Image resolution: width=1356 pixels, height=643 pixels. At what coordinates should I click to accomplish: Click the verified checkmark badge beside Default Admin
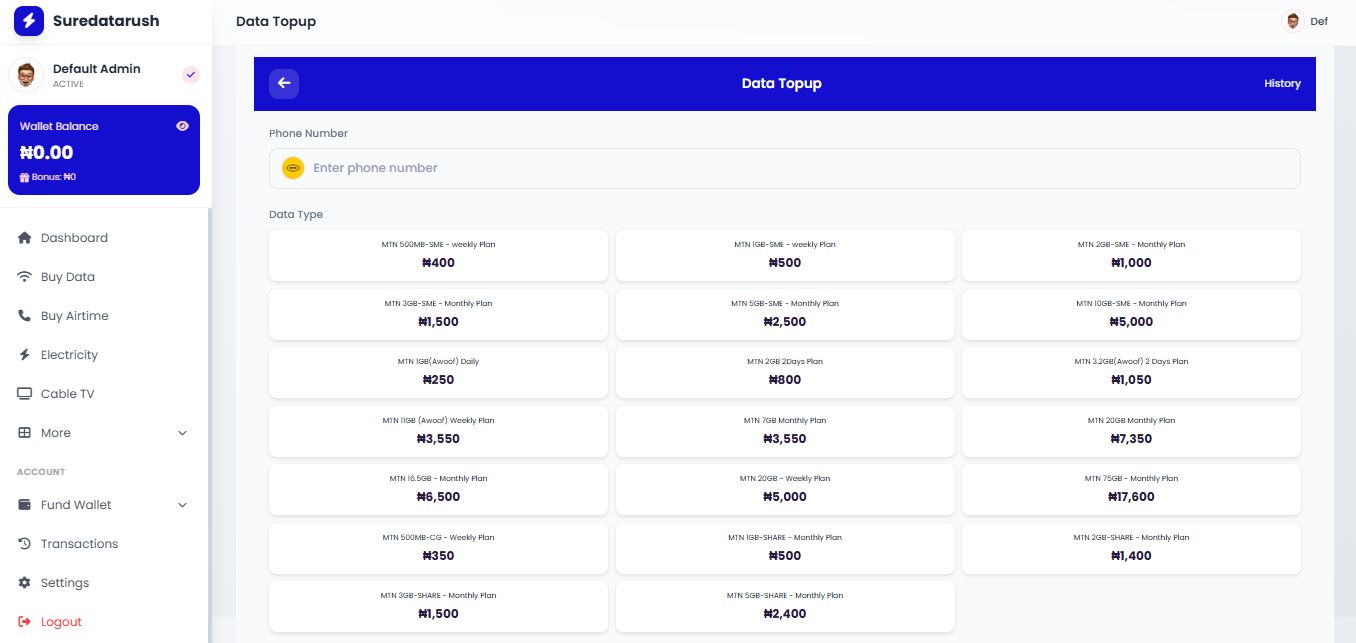(x=190, y=75)
